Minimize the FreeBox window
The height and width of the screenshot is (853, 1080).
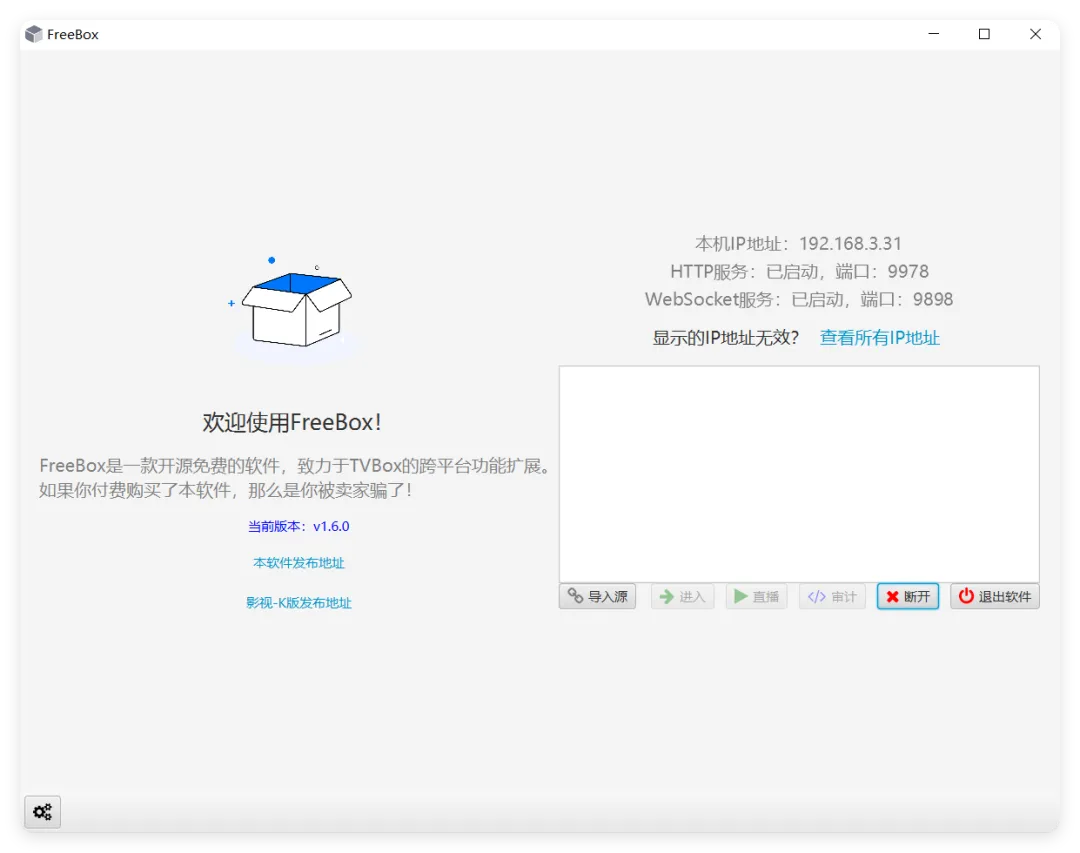click(934, 34)
